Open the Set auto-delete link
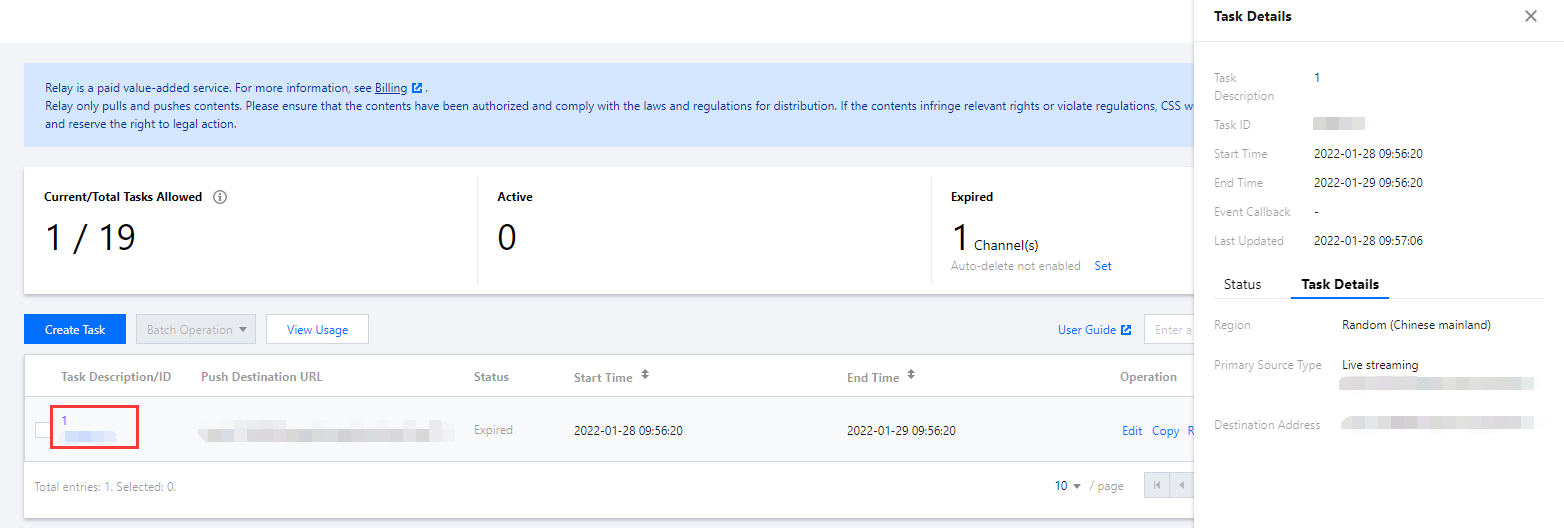Screen dimensions: 1564x528 pos(1102,266)
